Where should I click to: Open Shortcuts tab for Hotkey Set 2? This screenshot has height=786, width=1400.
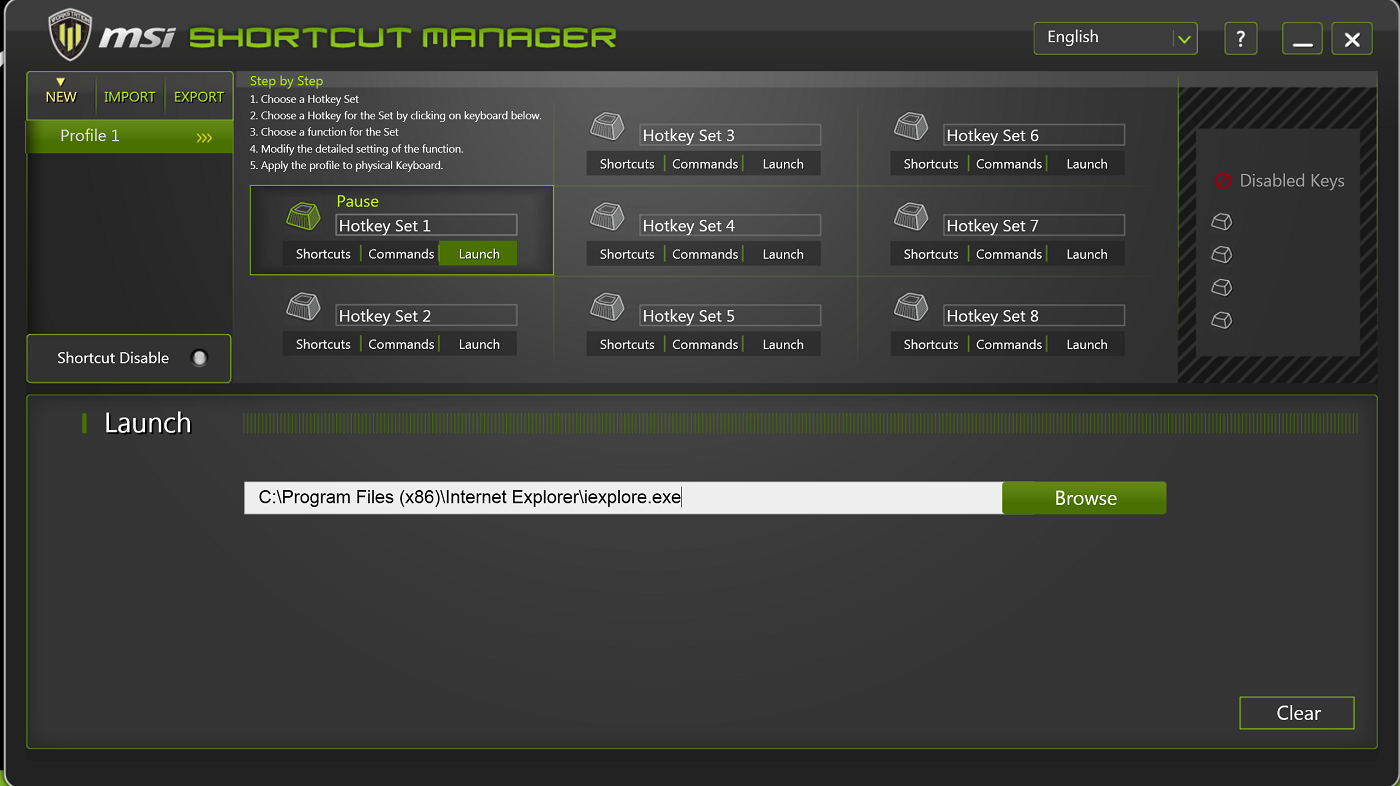(323, 344)
